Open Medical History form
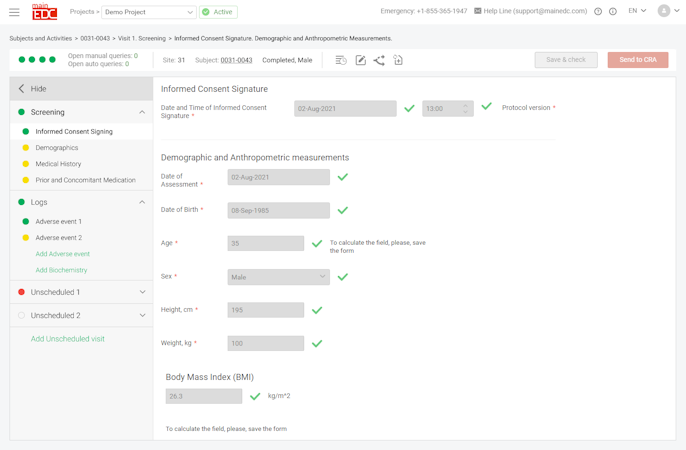The width and height of the screenshot is (686, 450). click(58, 164)
